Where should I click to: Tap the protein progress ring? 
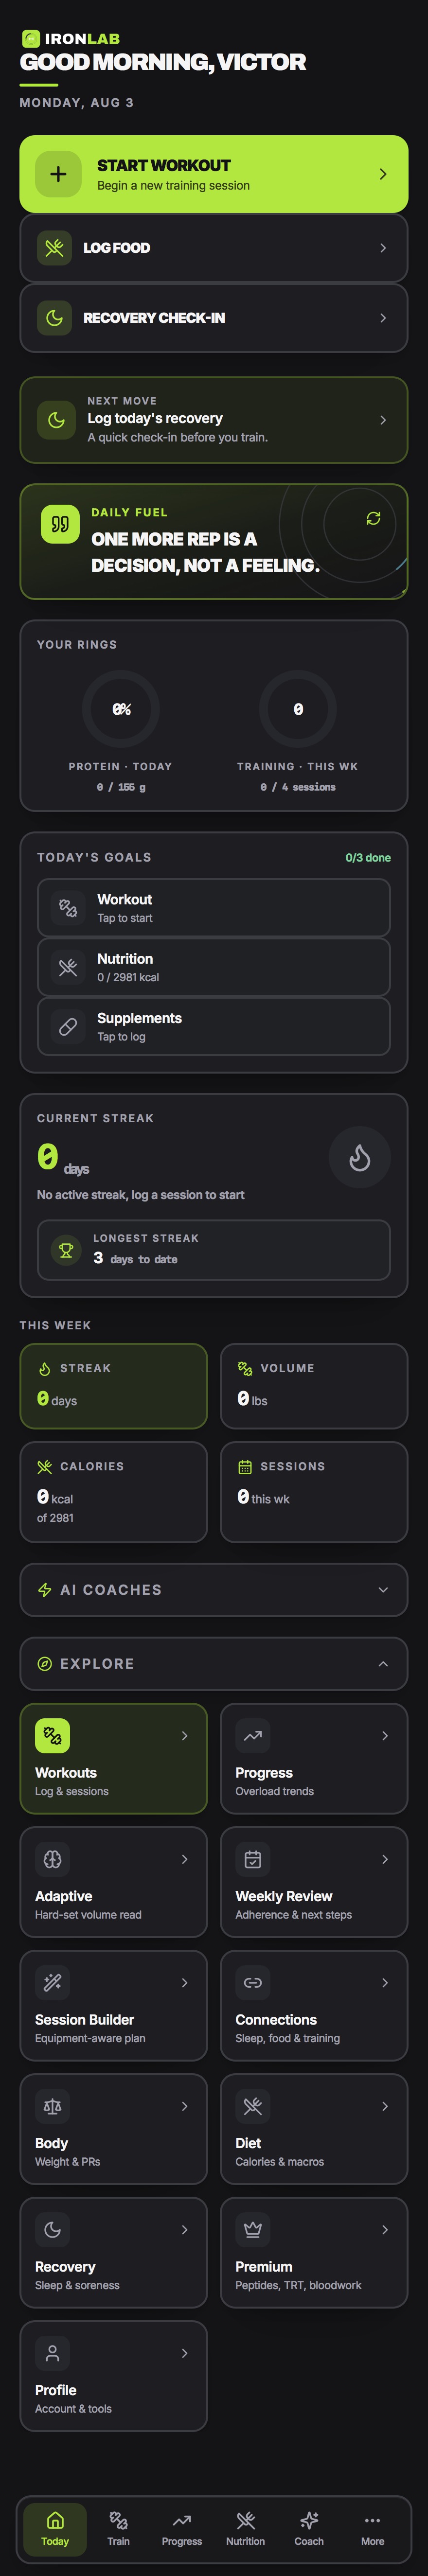pyautogui.click(x=121, y=709)
